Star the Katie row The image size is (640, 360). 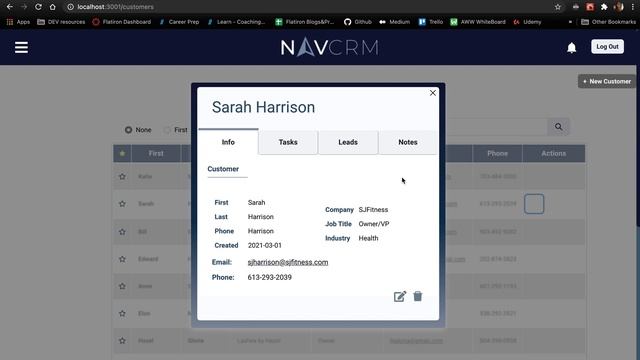pos(122,176)
